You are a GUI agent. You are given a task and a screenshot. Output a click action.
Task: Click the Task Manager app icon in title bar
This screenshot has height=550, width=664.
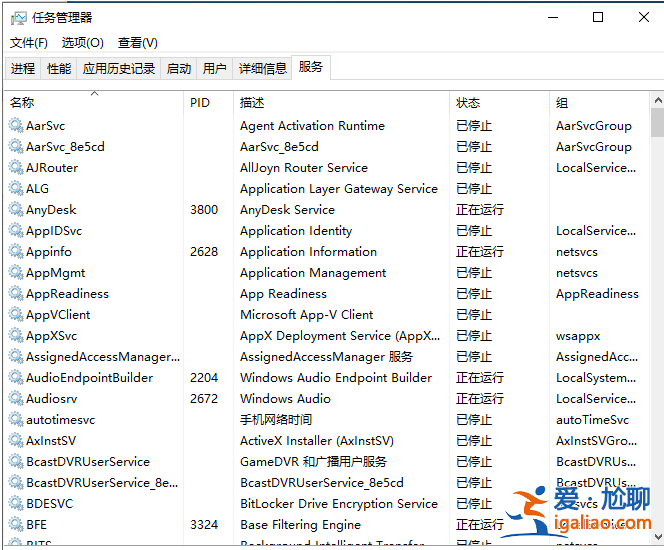[x=19, y=18]
